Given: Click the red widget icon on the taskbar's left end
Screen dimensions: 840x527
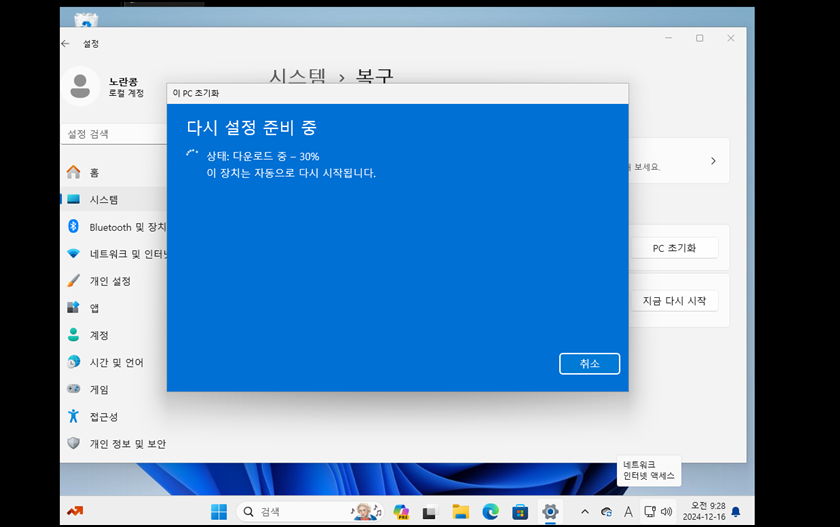Looking at the screenshot, I should [x=75, y=511].
